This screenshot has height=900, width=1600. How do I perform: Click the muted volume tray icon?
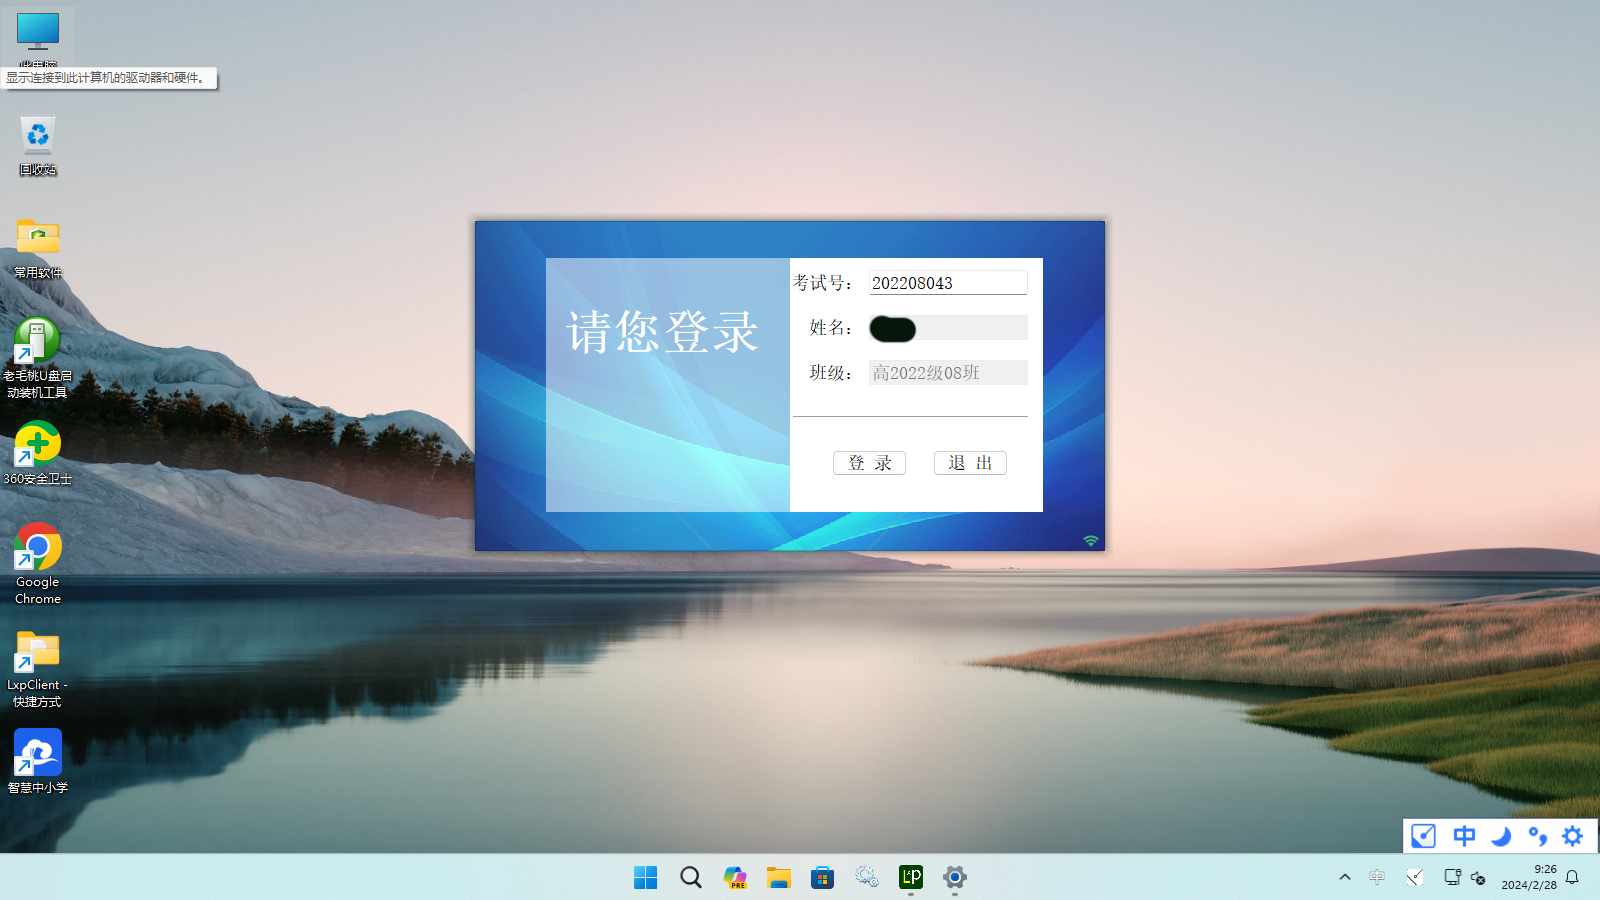1479,877
